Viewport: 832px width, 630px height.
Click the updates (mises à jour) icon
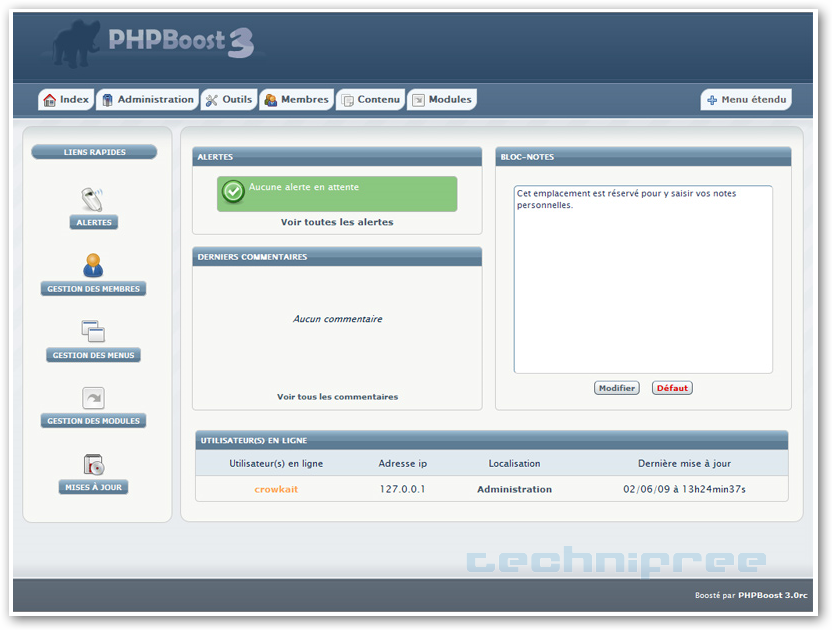coord(93,464)
